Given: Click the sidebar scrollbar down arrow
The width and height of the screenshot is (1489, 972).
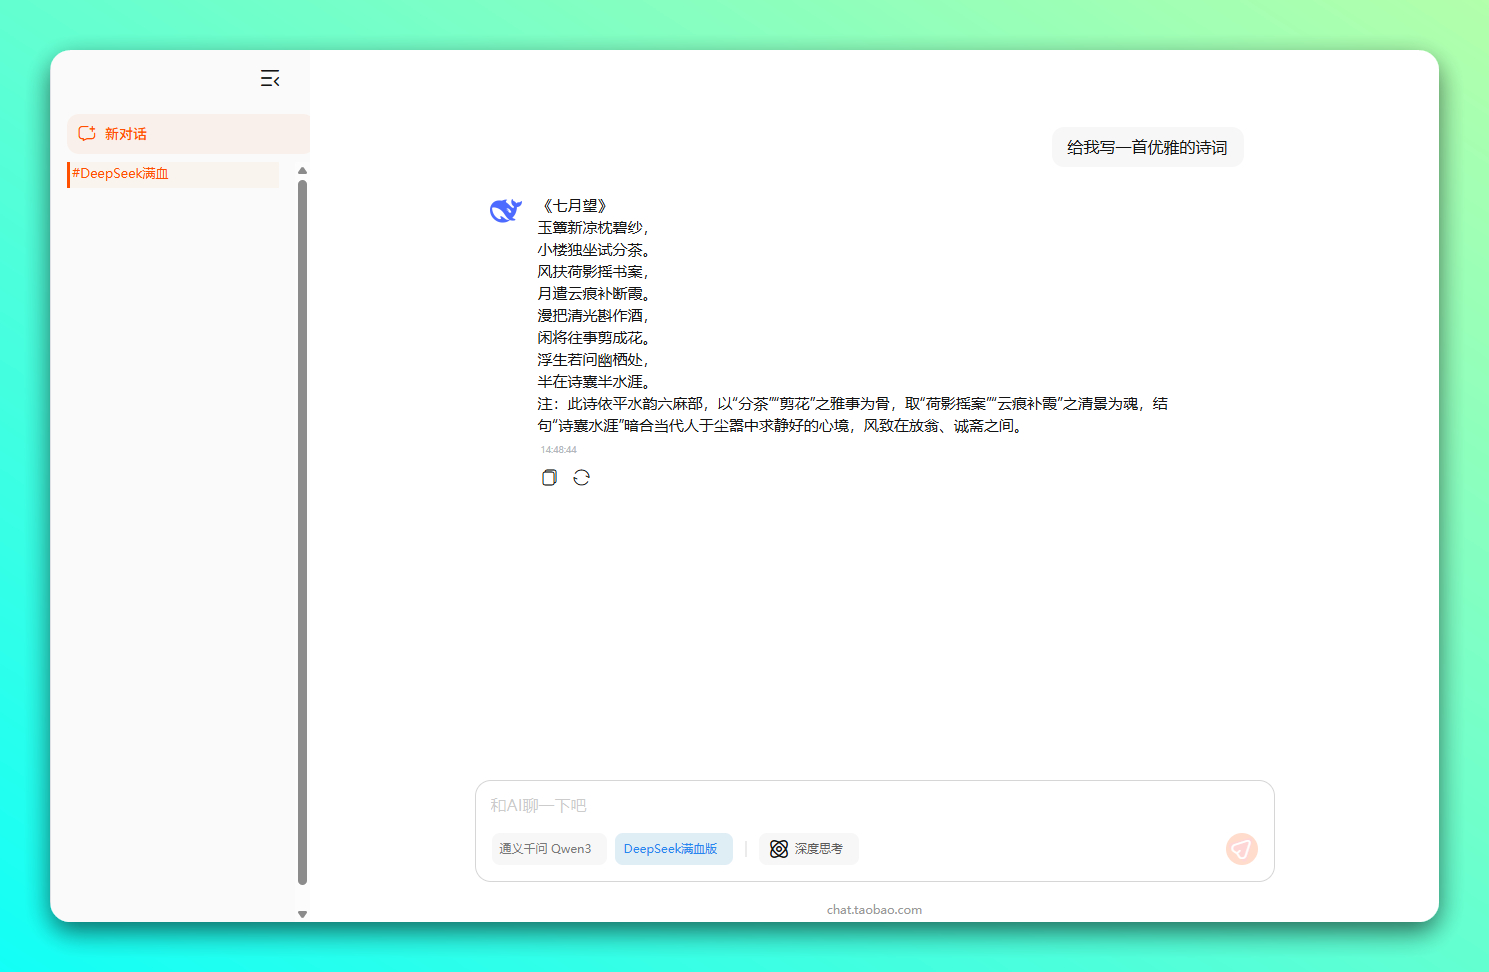Looking at the screenshot, I should pyautogui.click(x=302, y=914).
